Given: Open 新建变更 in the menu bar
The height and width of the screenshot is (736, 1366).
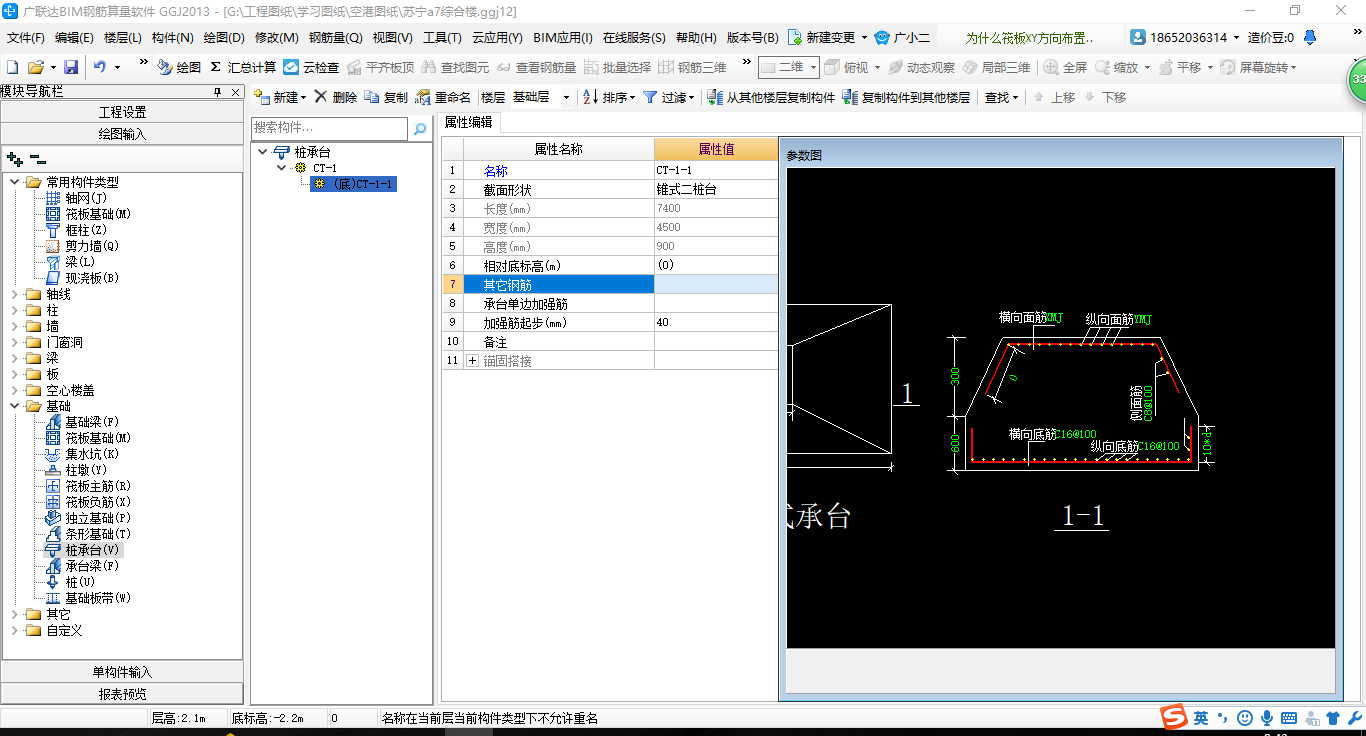Looking at the screenshot, I should 828,37.
